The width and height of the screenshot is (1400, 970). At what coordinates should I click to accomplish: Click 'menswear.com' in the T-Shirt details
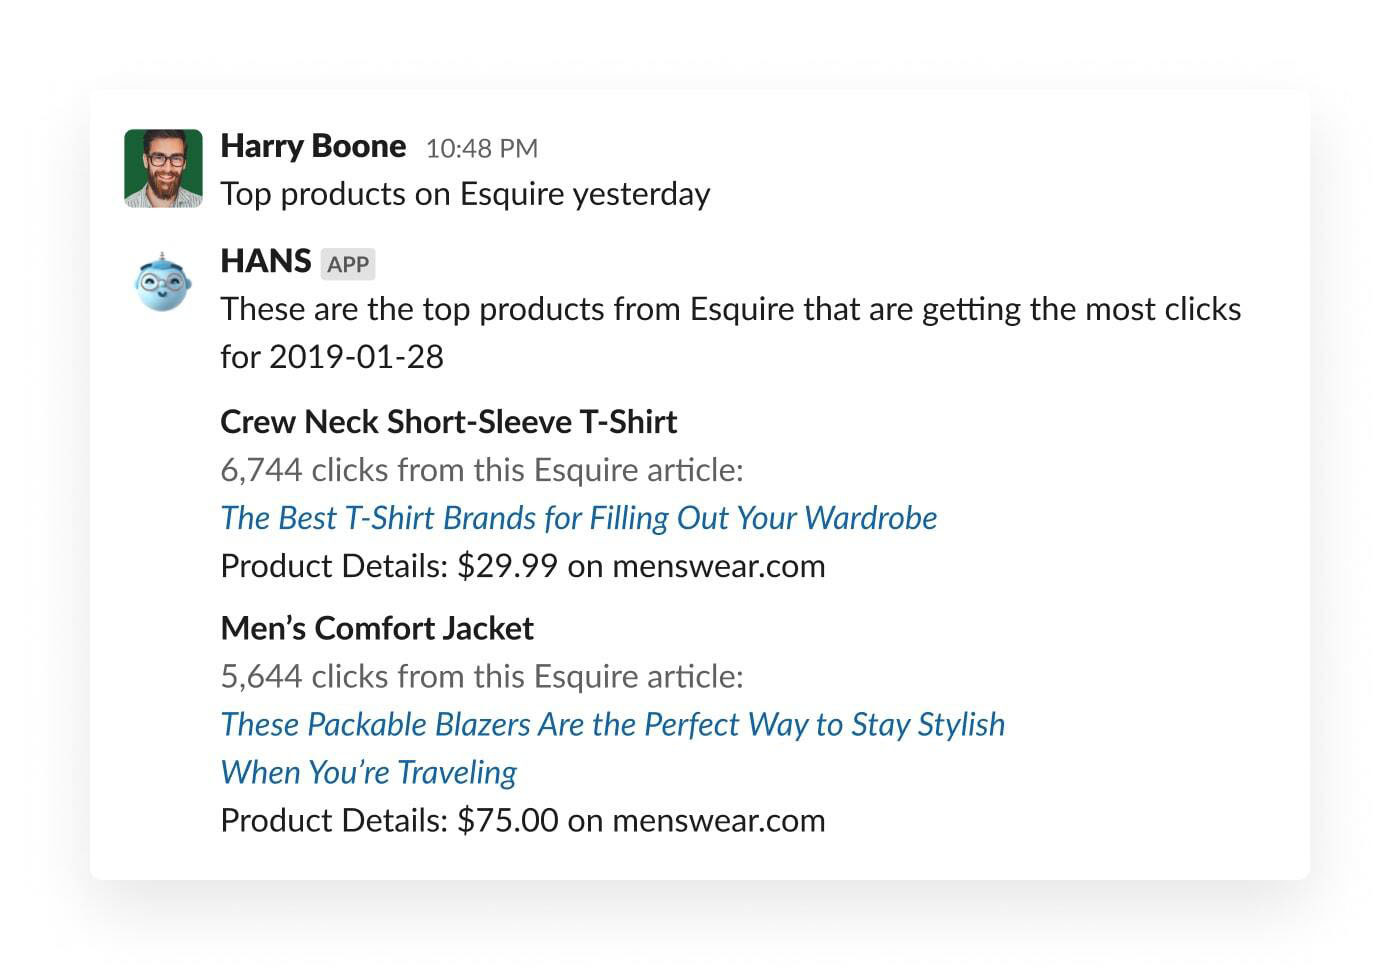(x=719, y=566)
